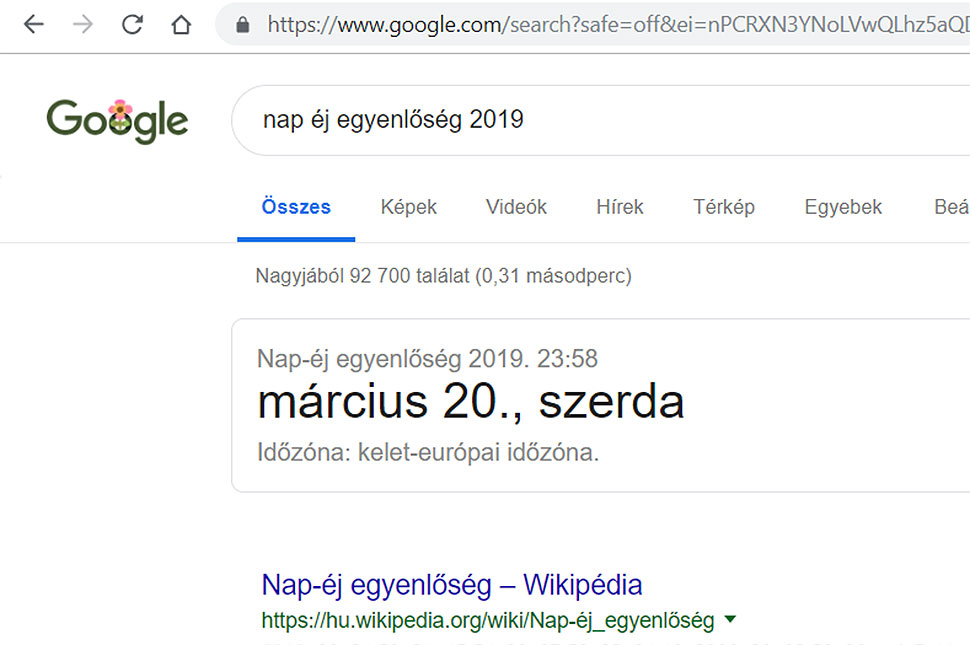Screen dimensions: 970x645
Task: Open the browser home page
Action: [x=181, y=25]
